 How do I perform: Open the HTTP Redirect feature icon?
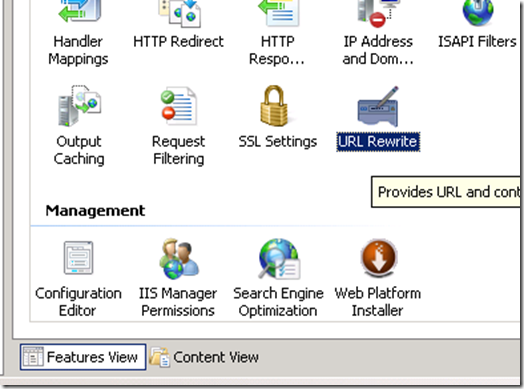point(179,13)
